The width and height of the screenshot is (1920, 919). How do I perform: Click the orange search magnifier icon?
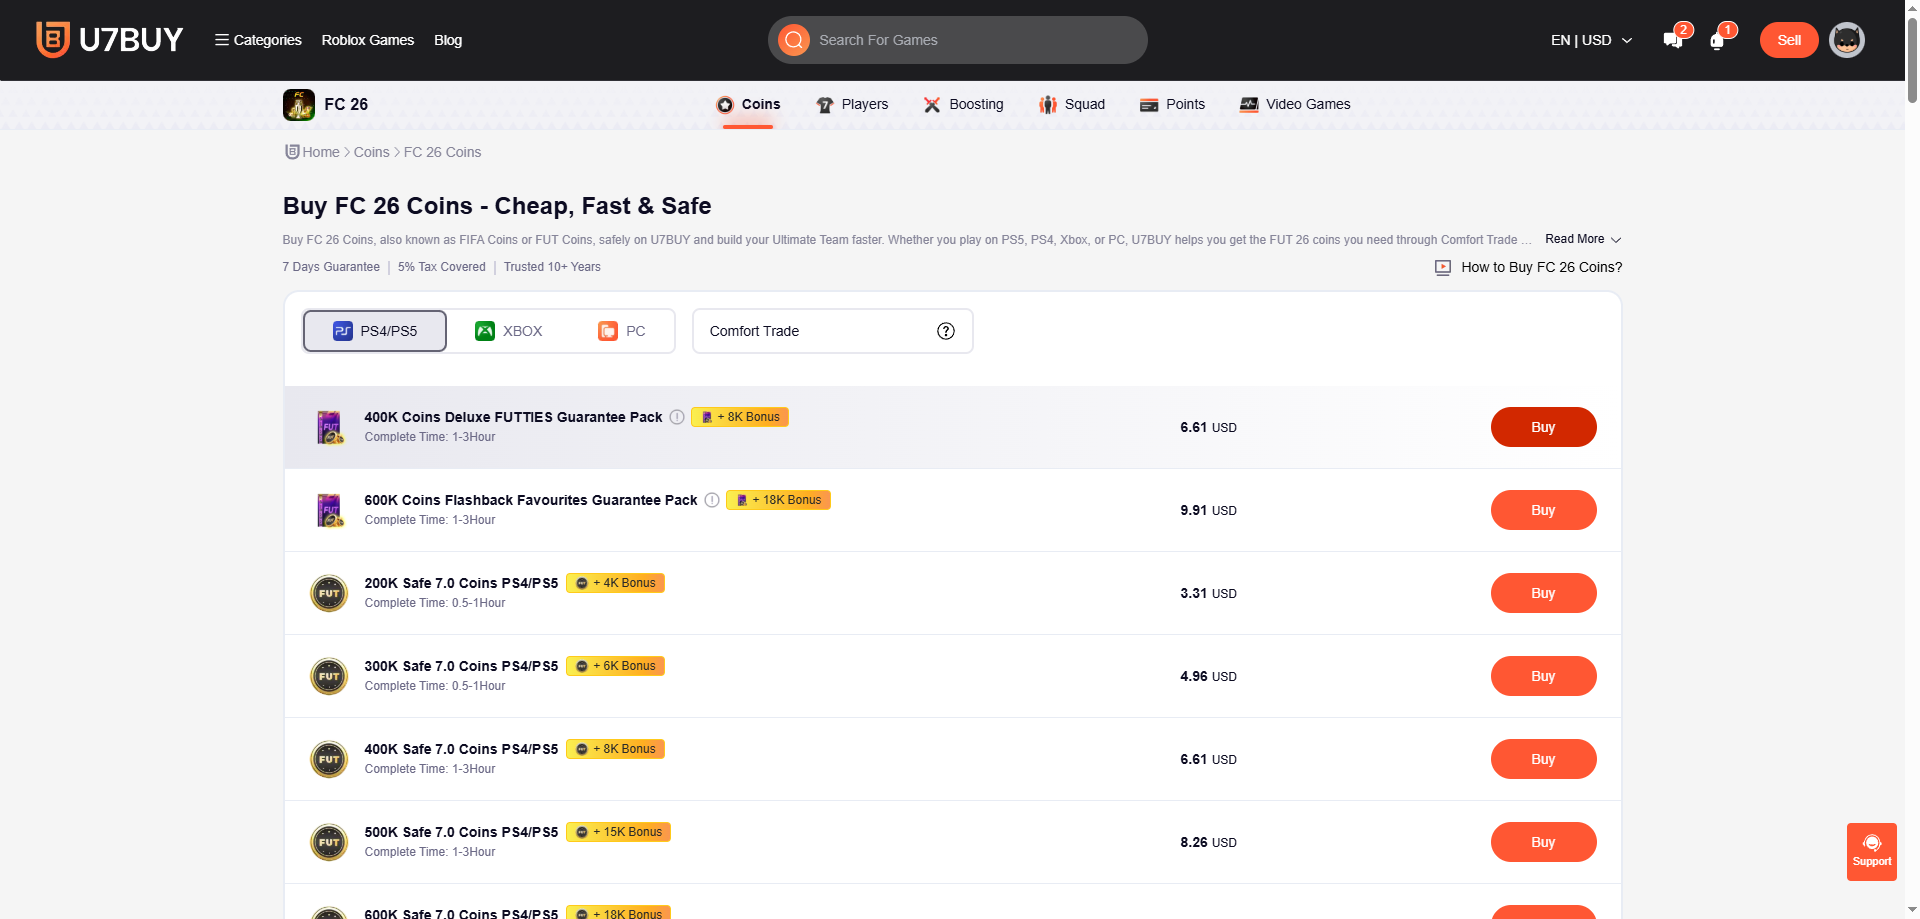794,40
